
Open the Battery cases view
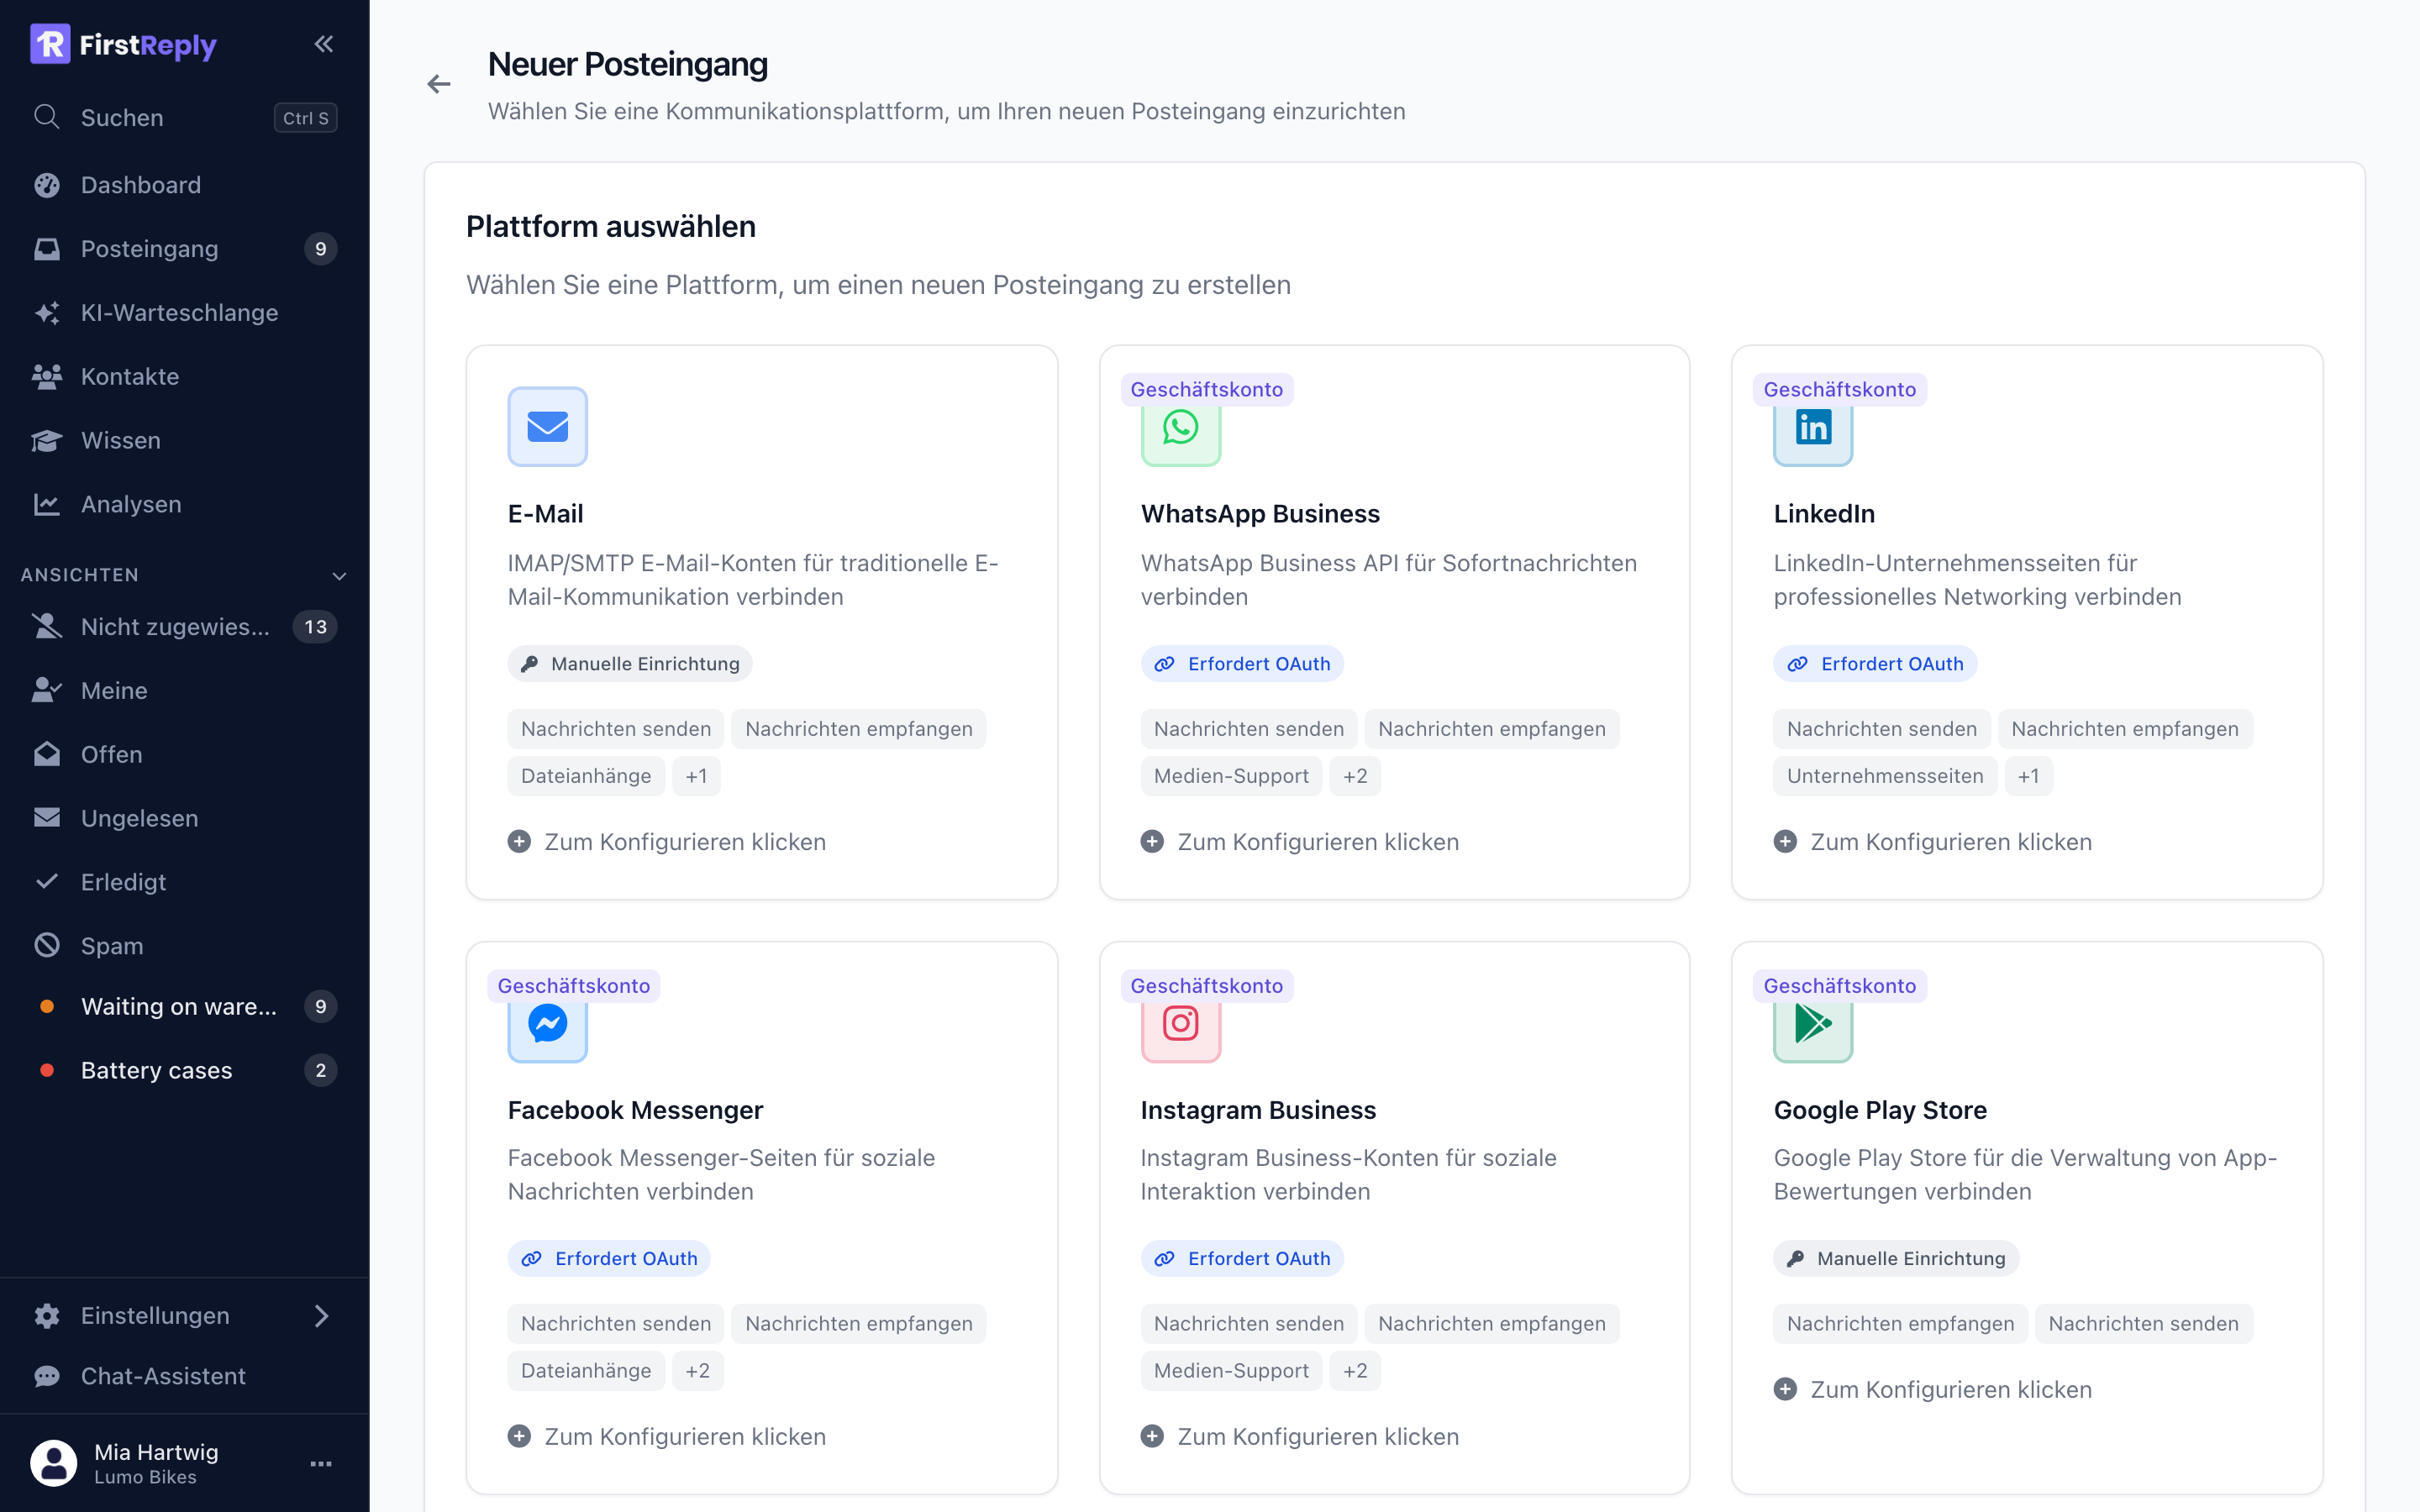coord(185,1071)
